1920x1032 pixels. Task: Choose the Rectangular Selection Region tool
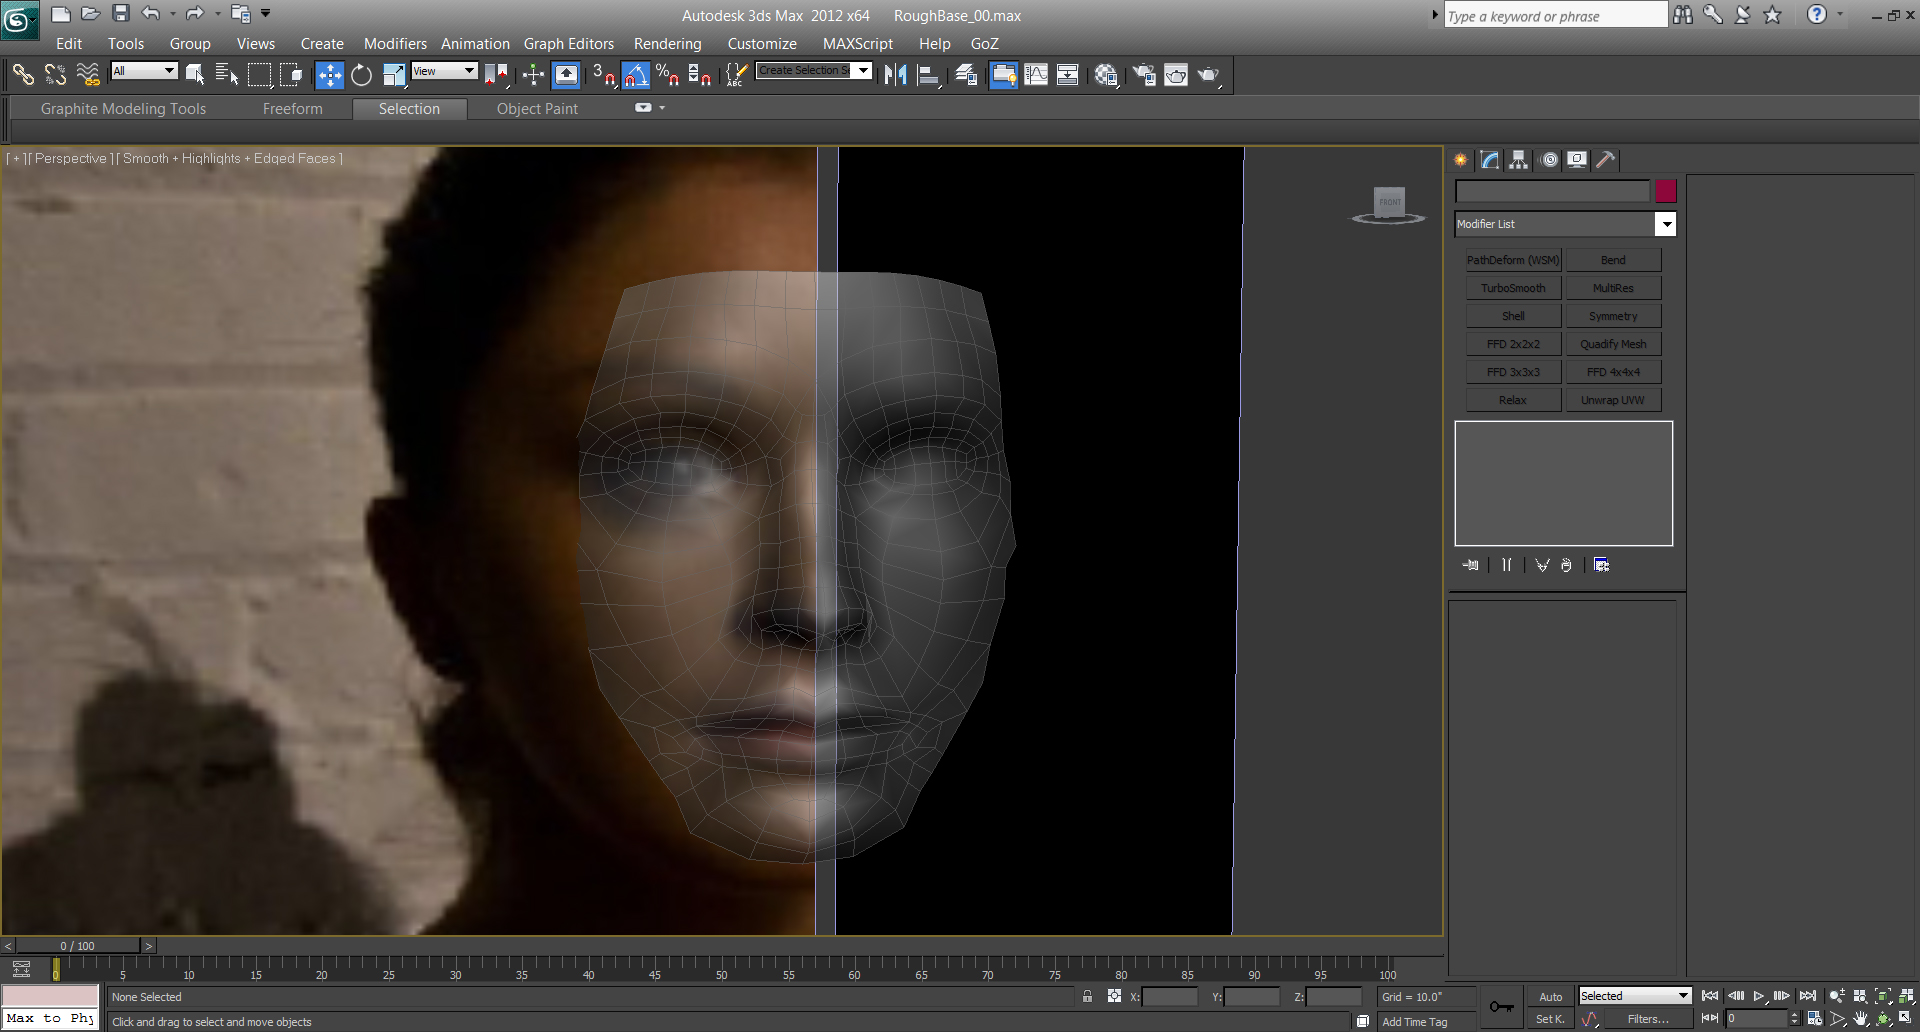(x=259, y=75)
